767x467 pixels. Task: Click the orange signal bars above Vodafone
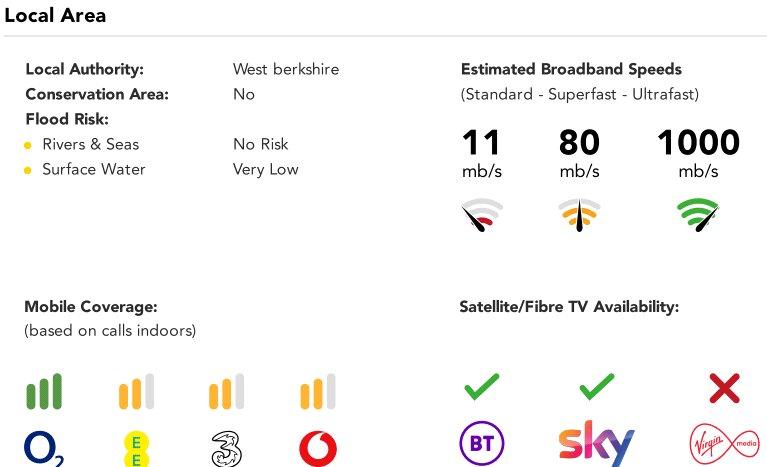click(318, 391)
